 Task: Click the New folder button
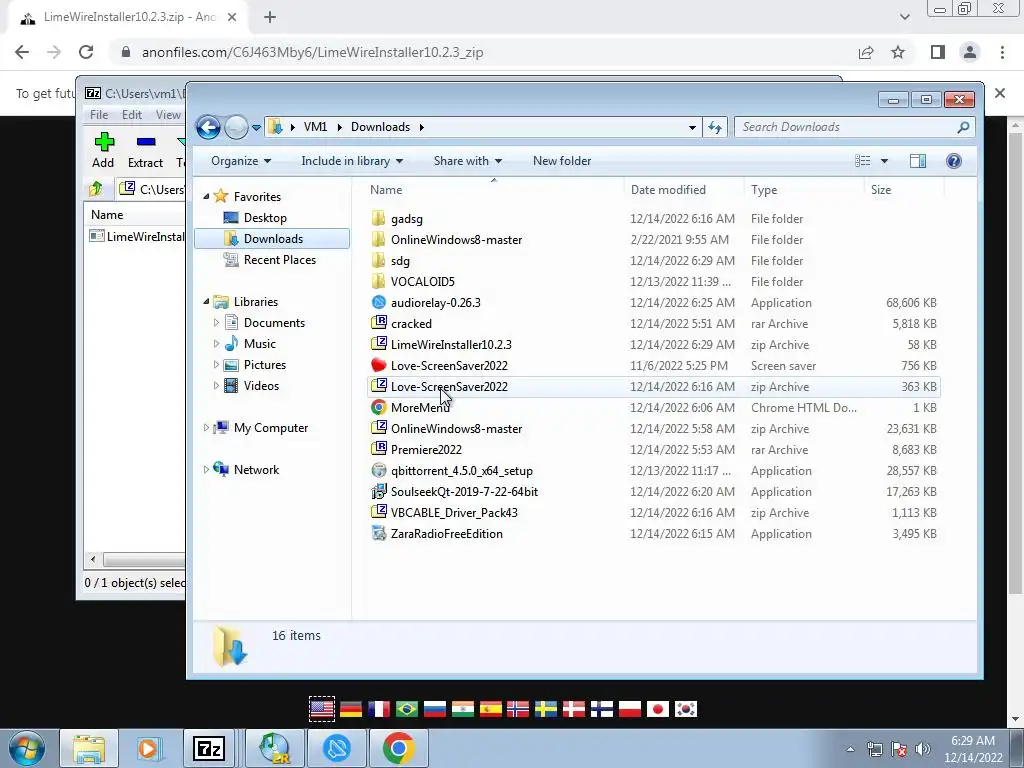(562, 161)
